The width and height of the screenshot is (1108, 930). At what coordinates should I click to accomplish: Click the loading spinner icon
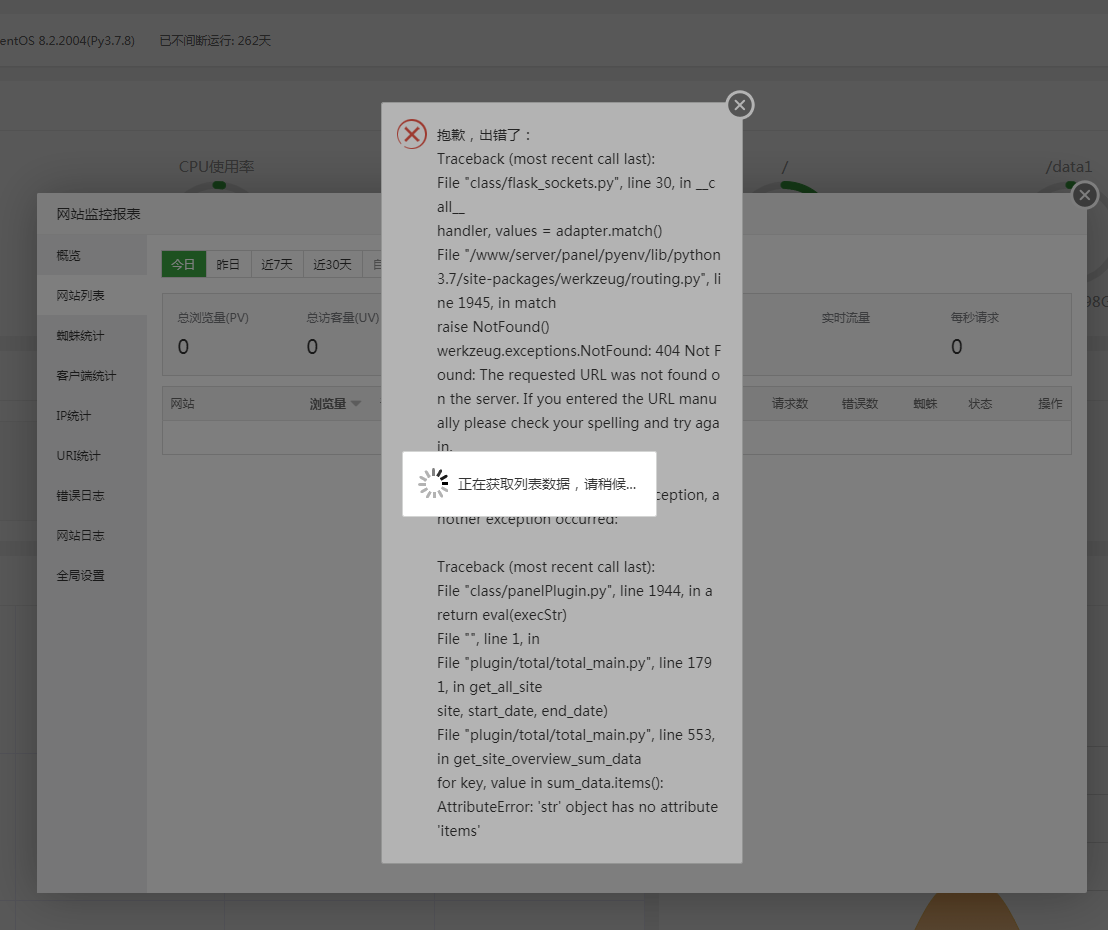[x=433, y=483]
